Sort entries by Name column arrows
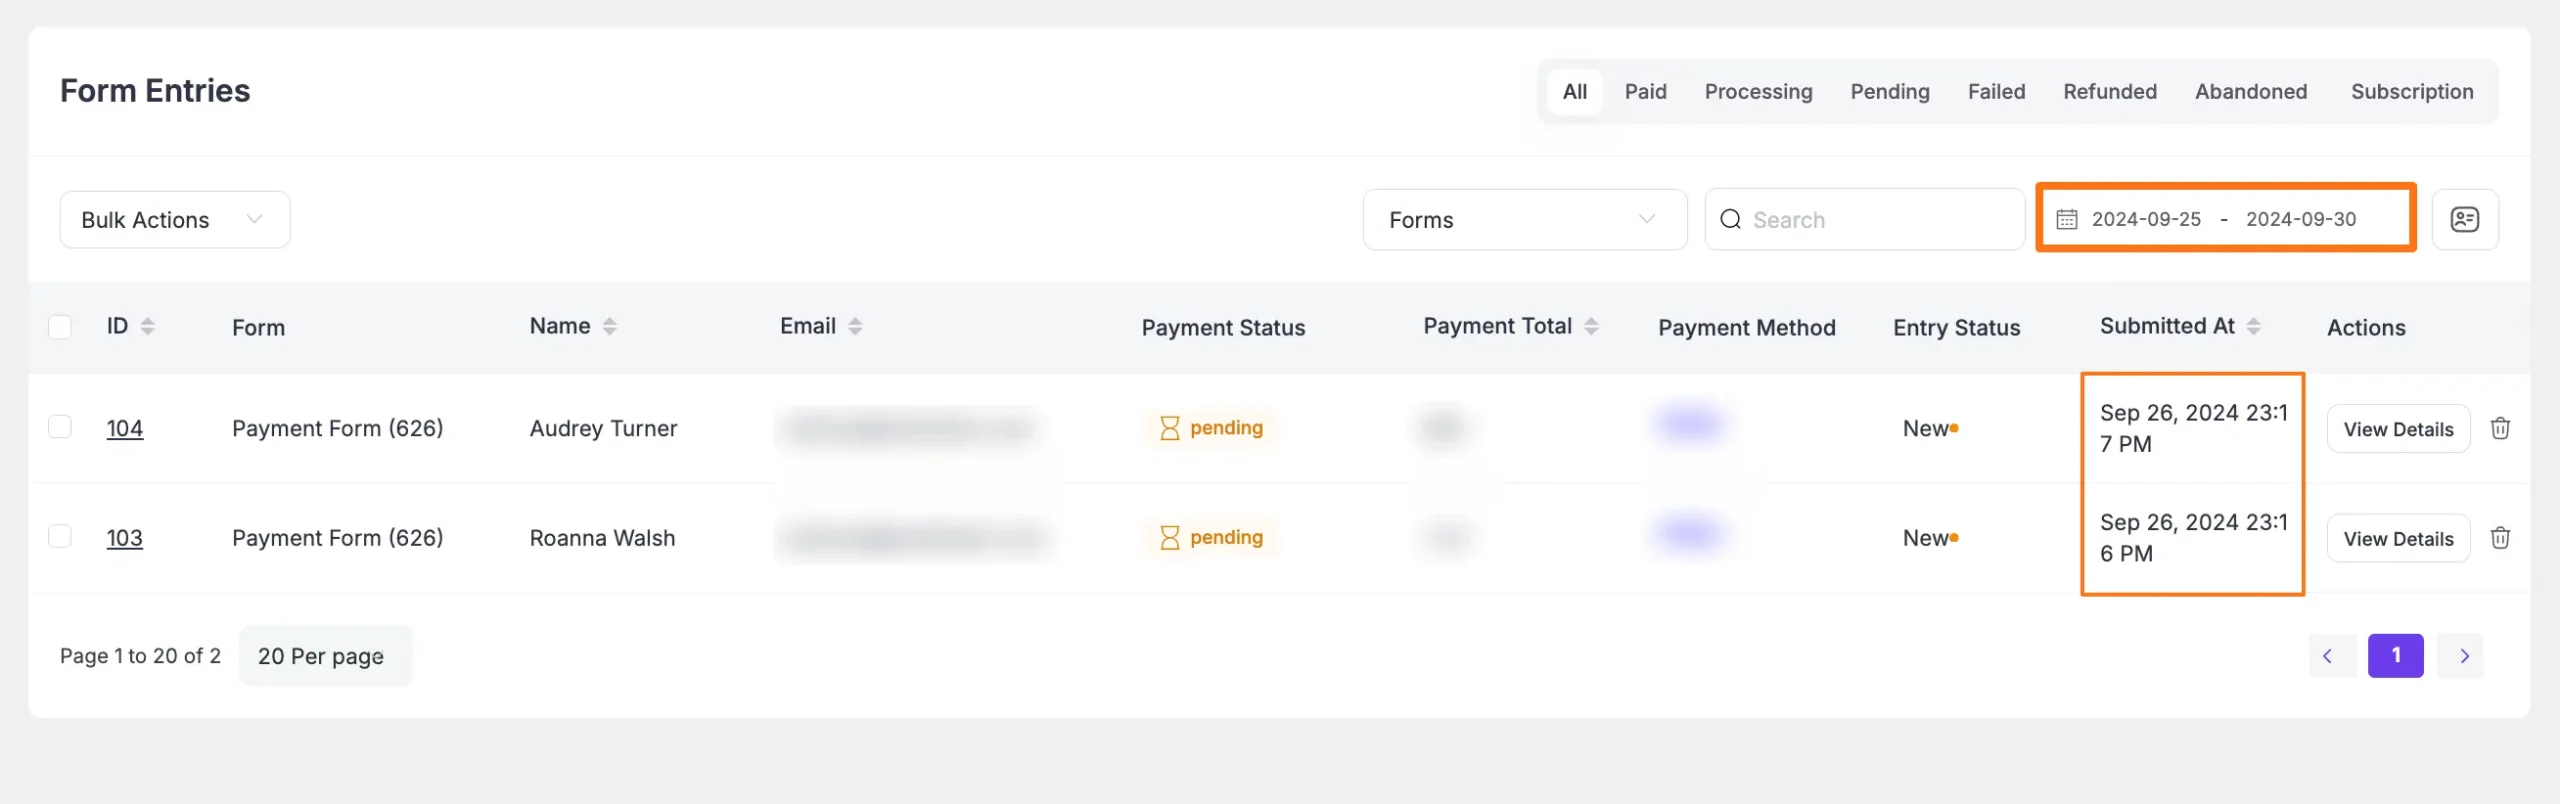 point(610,326)
